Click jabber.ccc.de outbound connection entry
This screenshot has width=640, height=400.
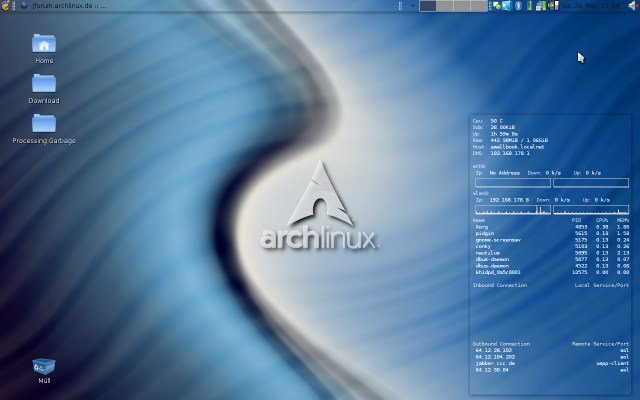click(x=495, y=363)
